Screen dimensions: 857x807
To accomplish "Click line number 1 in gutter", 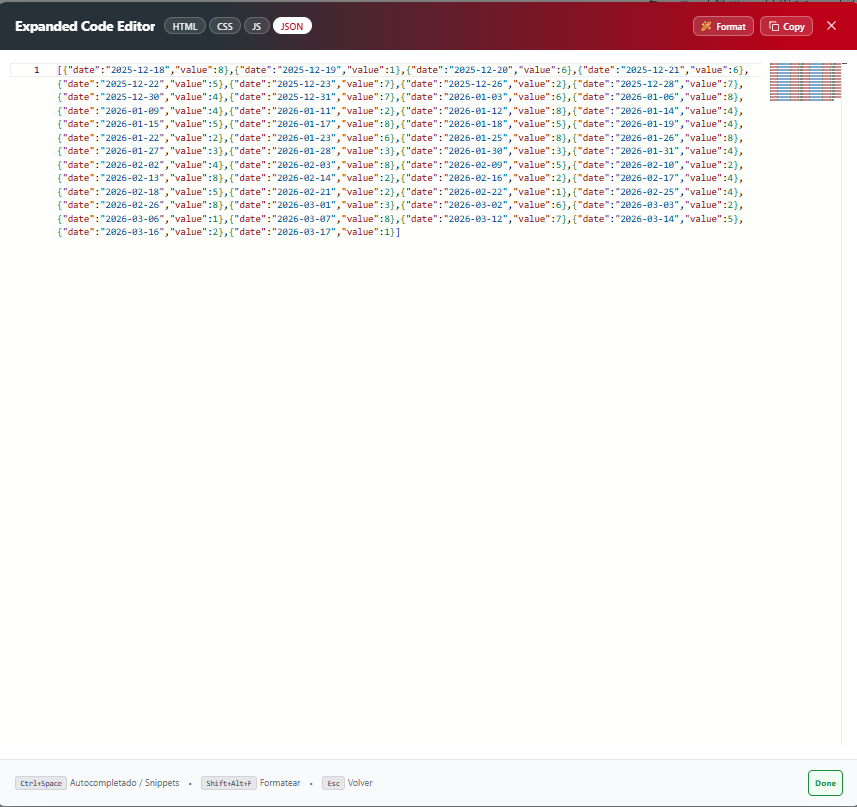I will tap(37, 70).
